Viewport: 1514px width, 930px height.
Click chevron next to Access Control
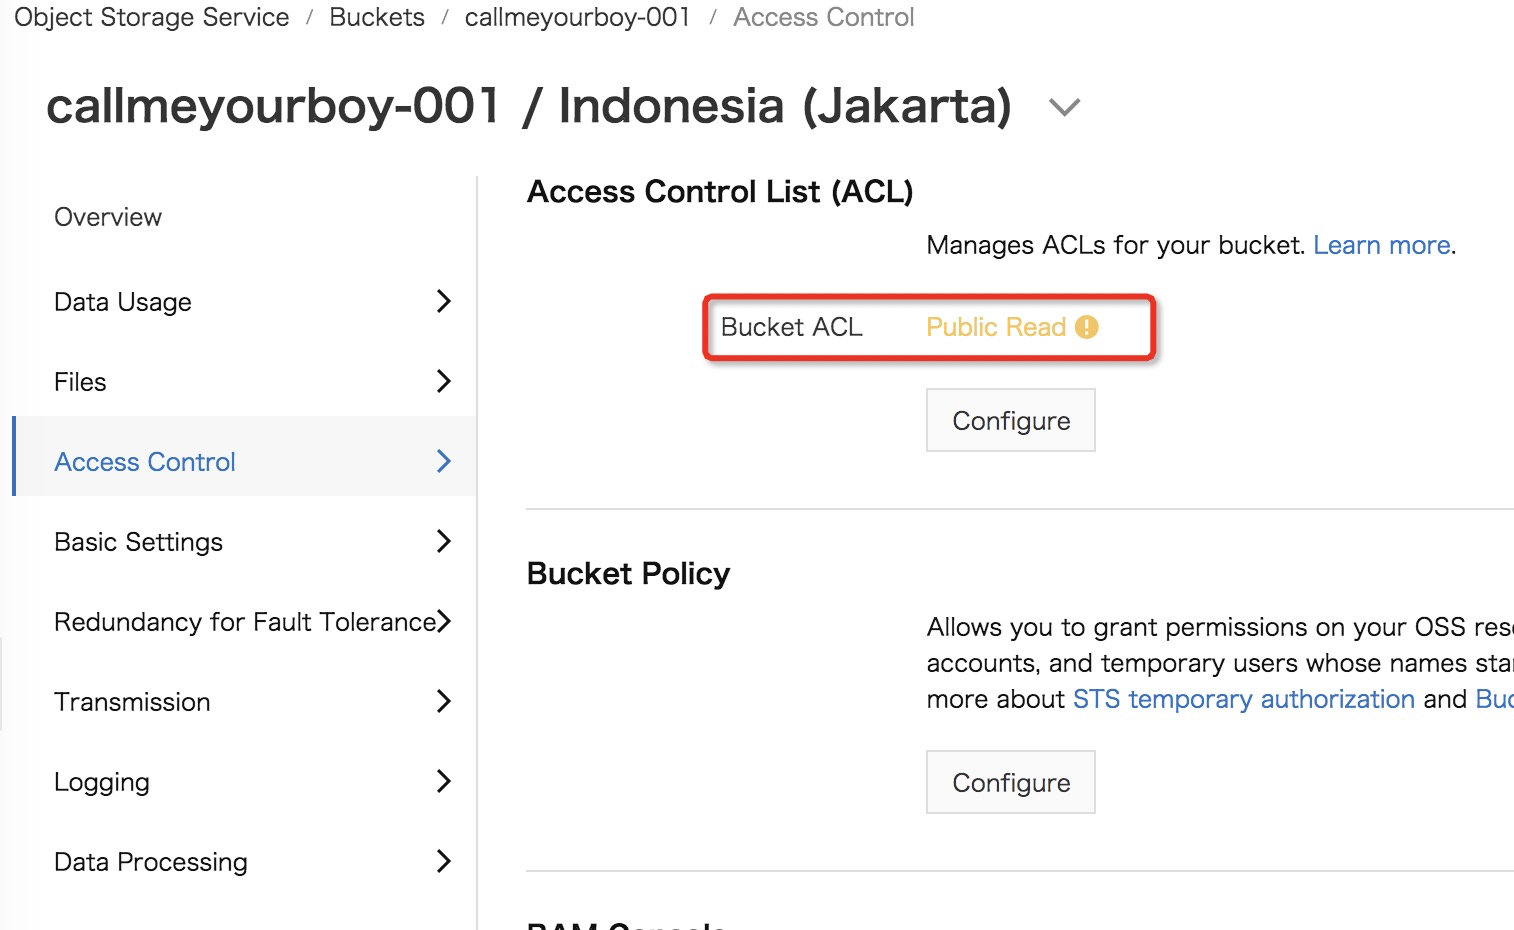pyautogui.click(x=444, y=461)
